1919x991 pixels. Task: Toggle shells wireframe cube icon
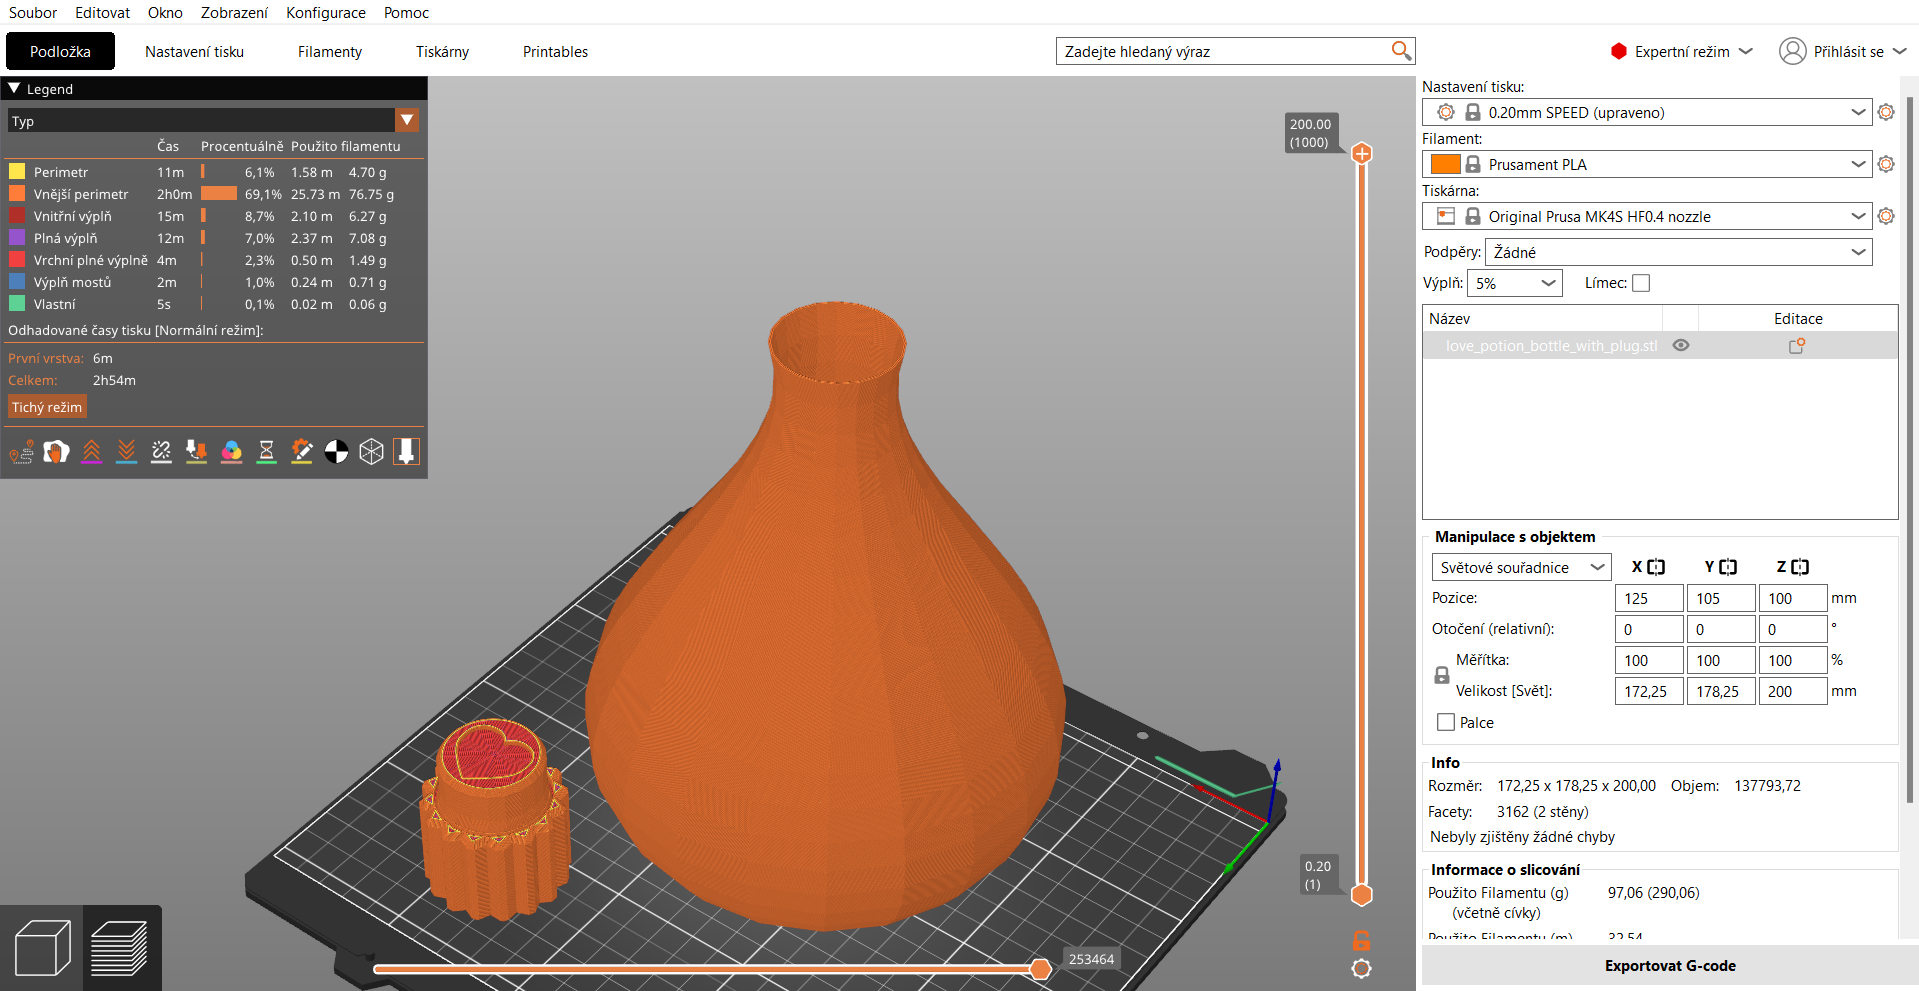coord(372,452)
